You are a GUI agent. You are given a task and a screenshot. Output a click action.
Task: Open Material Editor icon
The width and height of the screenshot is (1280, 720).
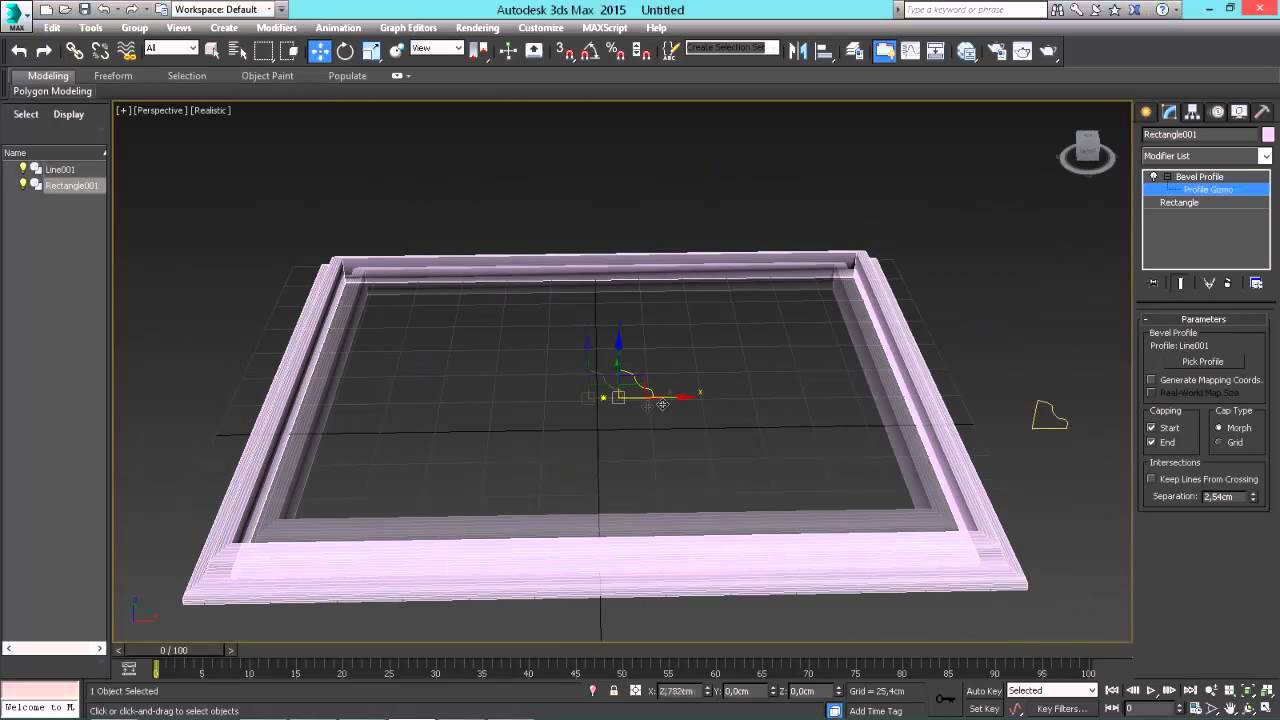coord(967,51)
